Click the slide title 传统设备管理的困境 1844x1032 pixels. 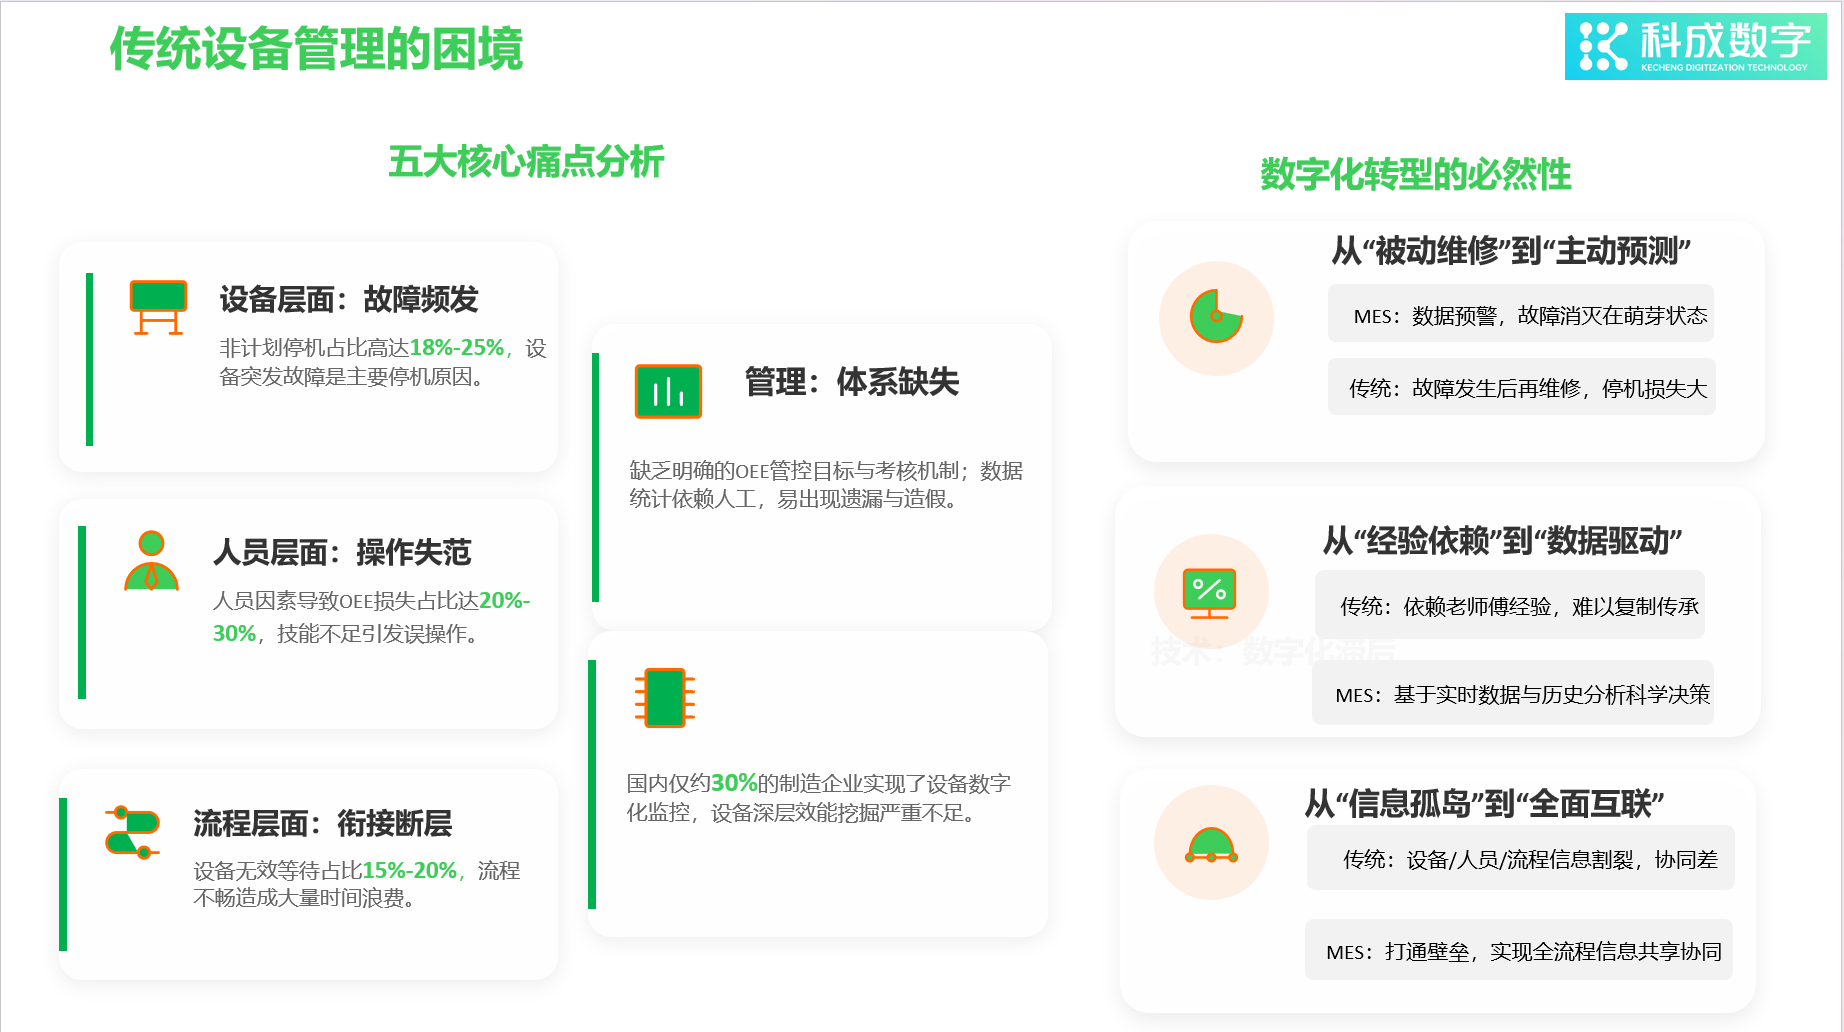click(x=316, y=48)
